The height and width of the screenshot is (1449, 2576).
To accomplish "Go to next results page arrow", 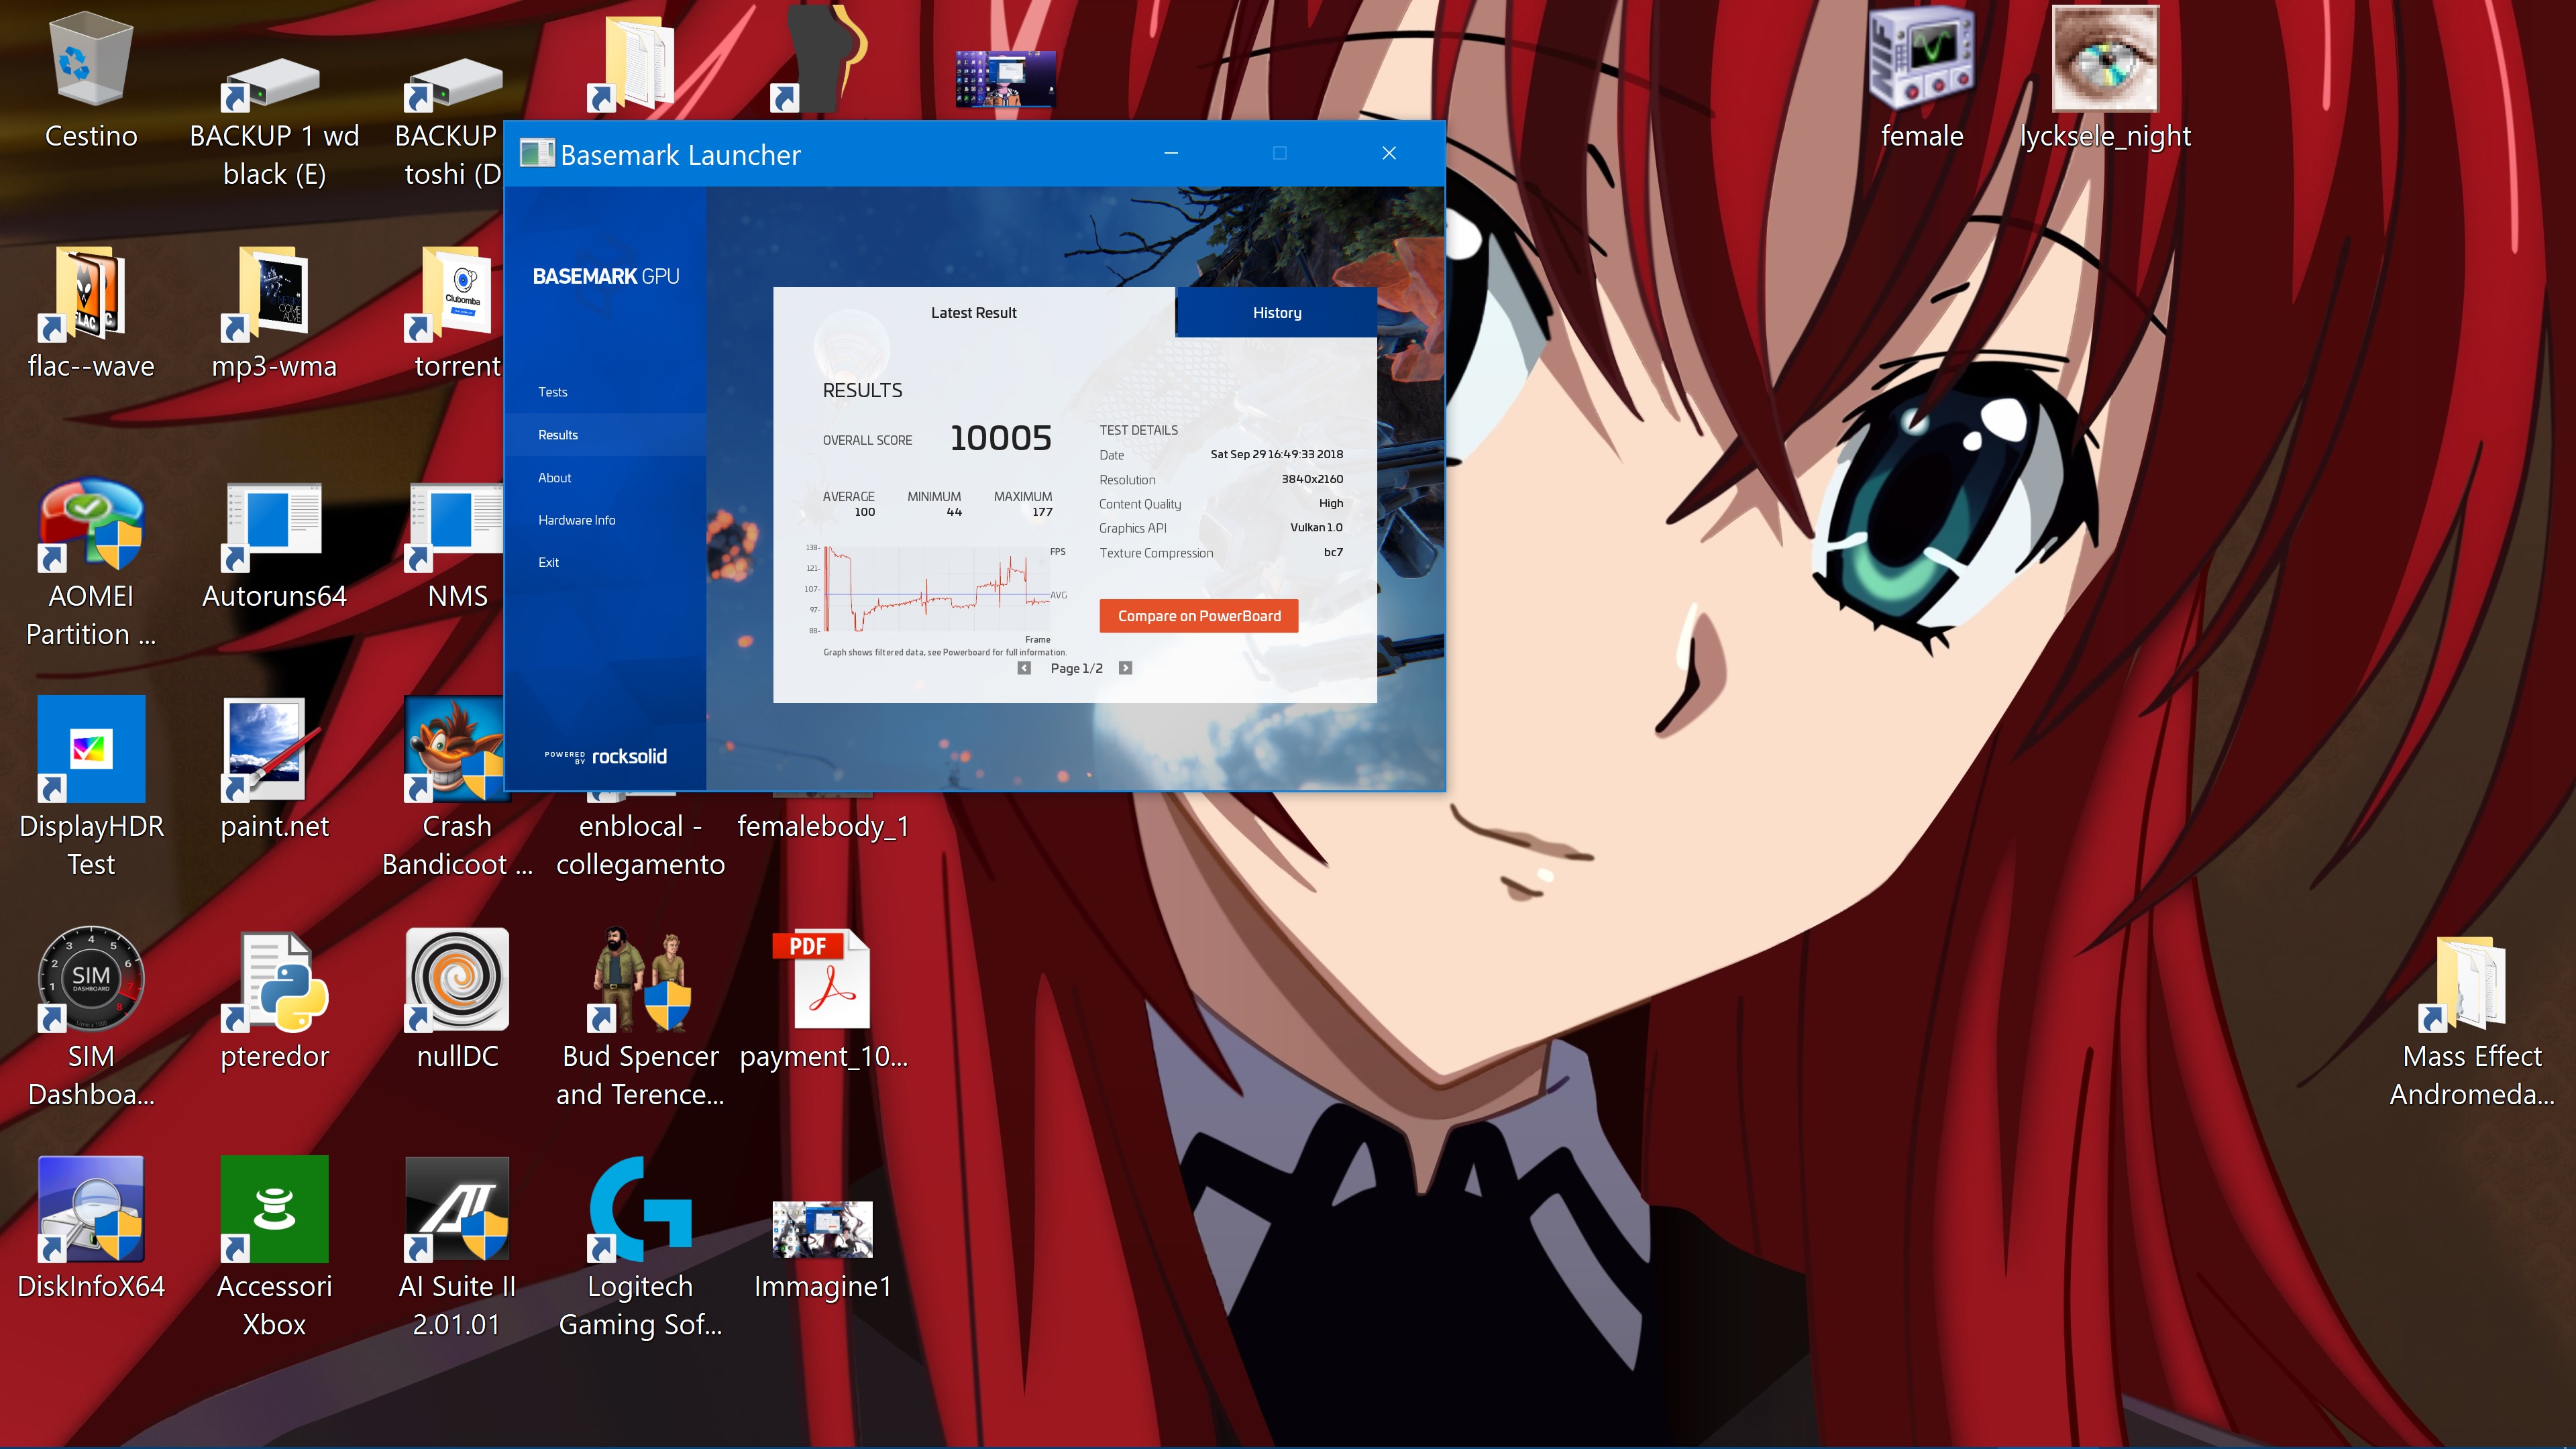I will (x=1125, y=668).
